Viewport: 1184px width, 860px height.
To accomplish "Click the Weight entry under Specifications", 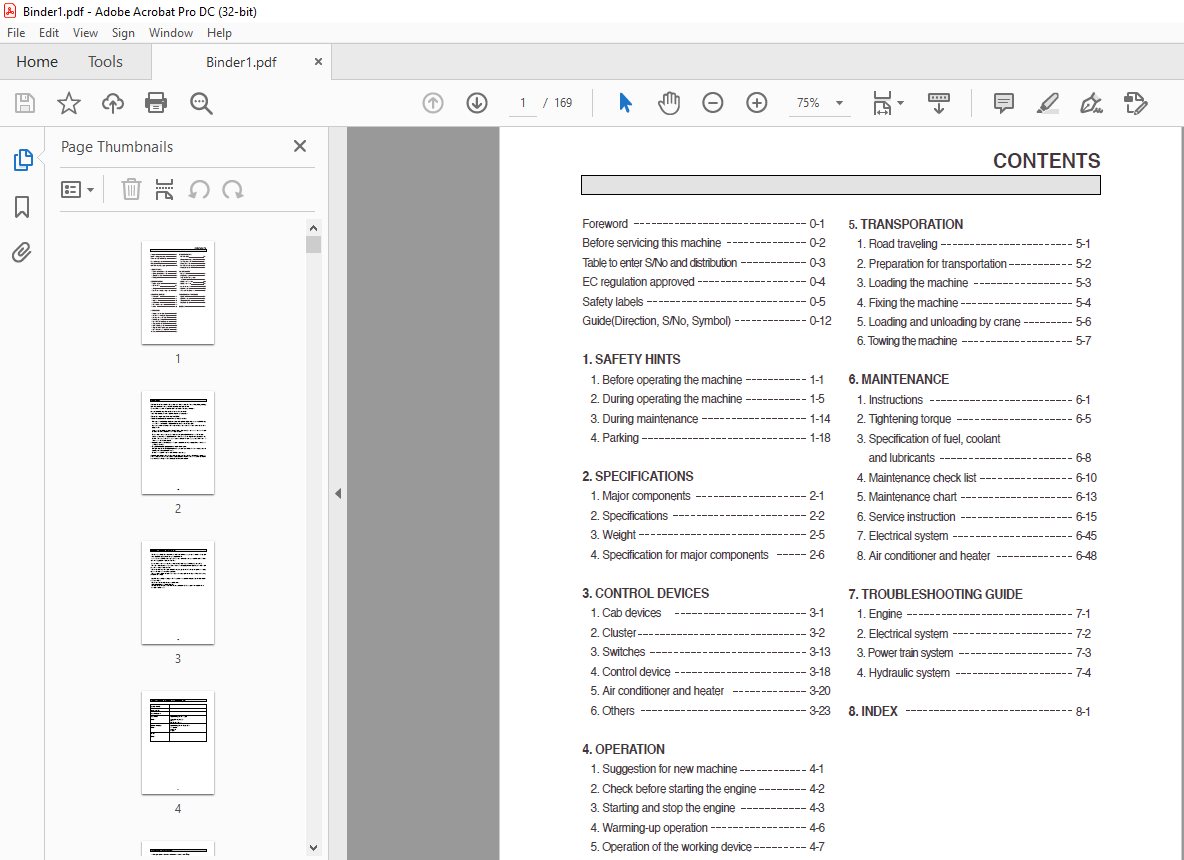I will [x=708, y=535].
